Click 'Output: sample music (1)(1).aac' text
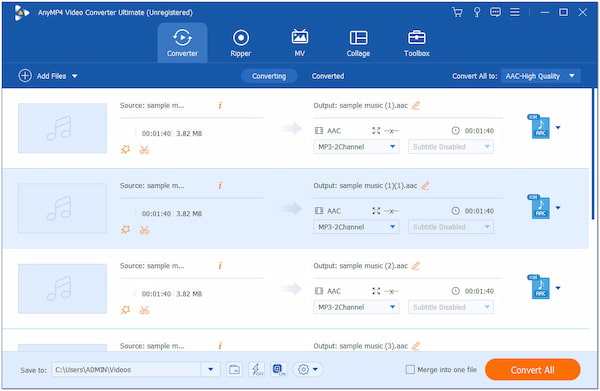 [x=365, y=186]
